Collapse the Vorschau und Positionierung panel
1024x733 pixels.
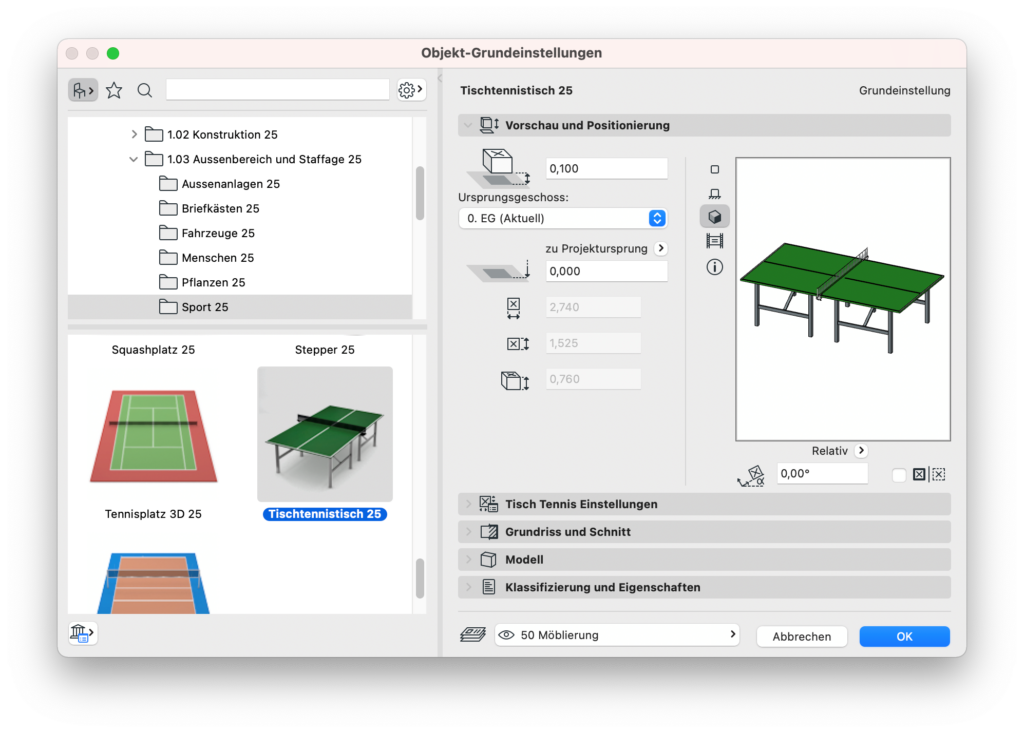click(x=468, y=126)
